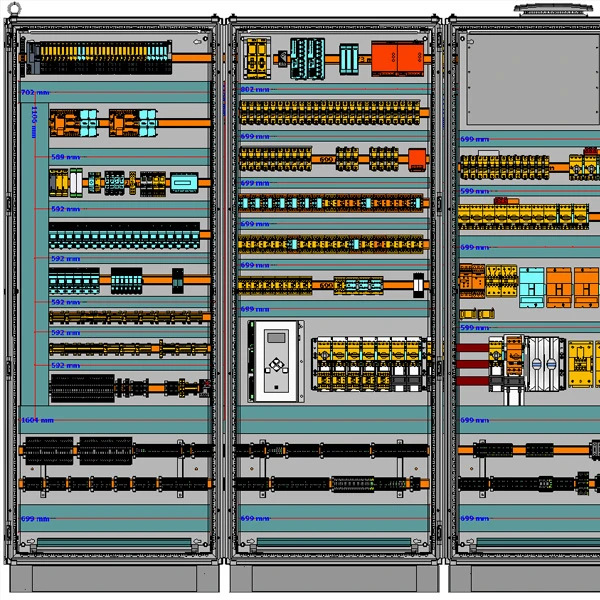Click the white operator keypad panel device
Viewport: 600px width, 600px height.
tap(274, 360)
